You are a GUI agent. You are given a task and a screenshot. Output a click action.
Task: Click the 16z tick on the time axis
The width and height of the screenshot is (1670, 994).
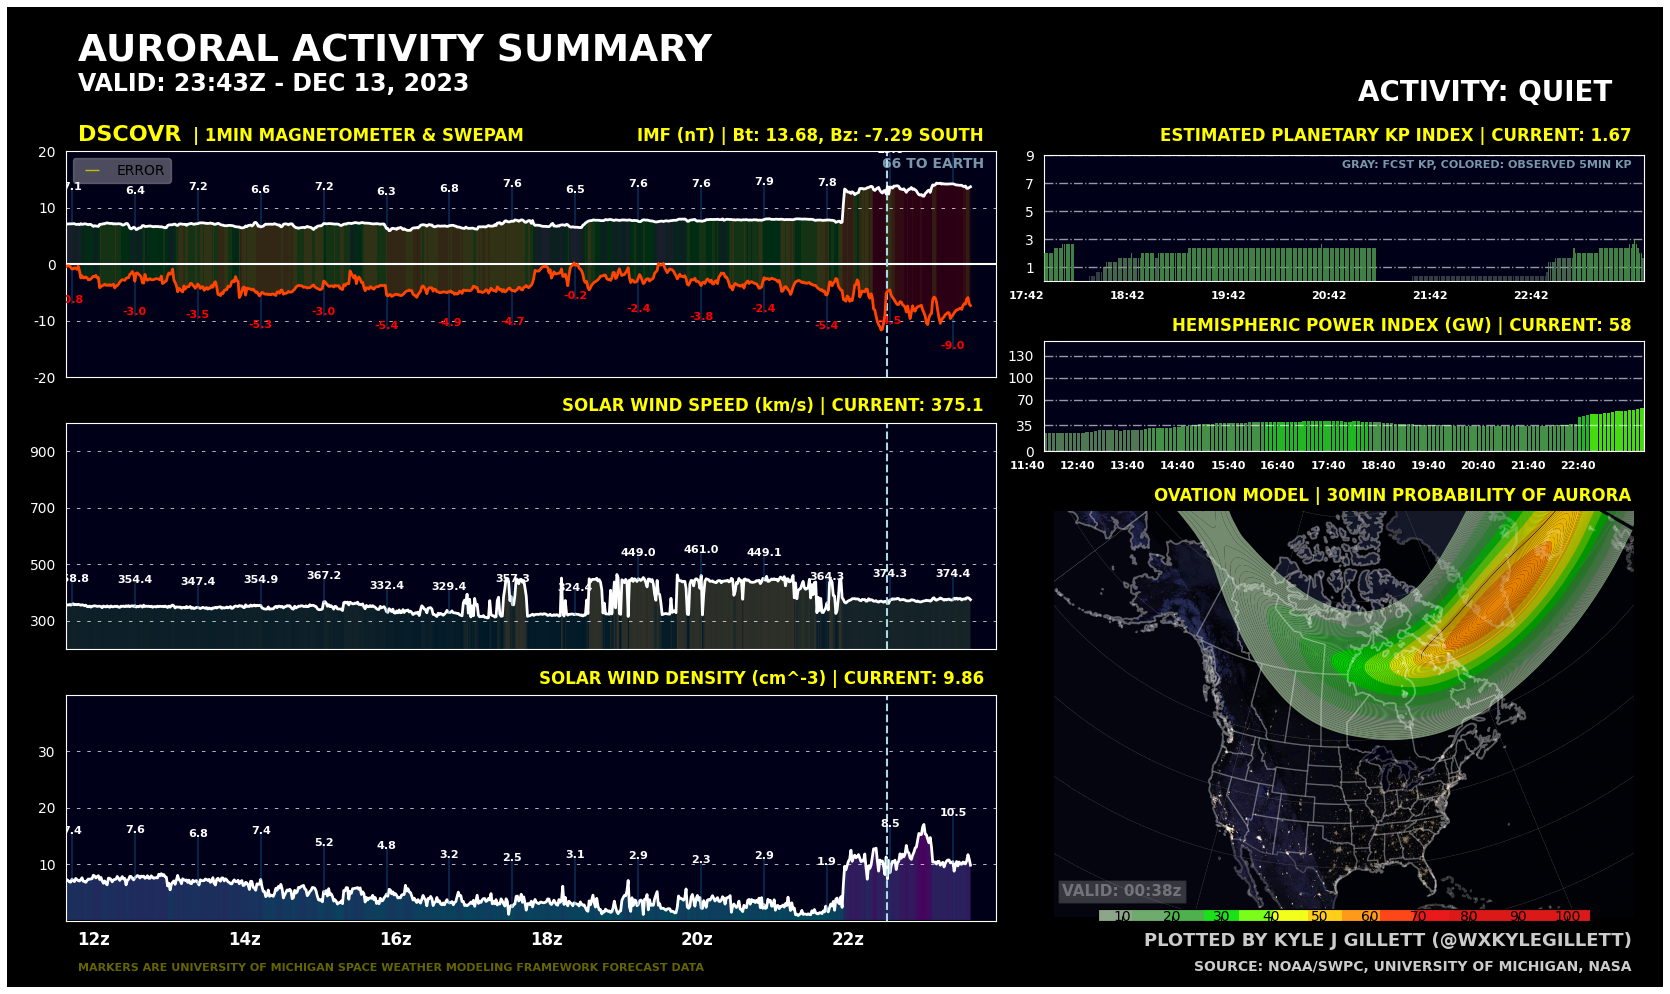396,940
